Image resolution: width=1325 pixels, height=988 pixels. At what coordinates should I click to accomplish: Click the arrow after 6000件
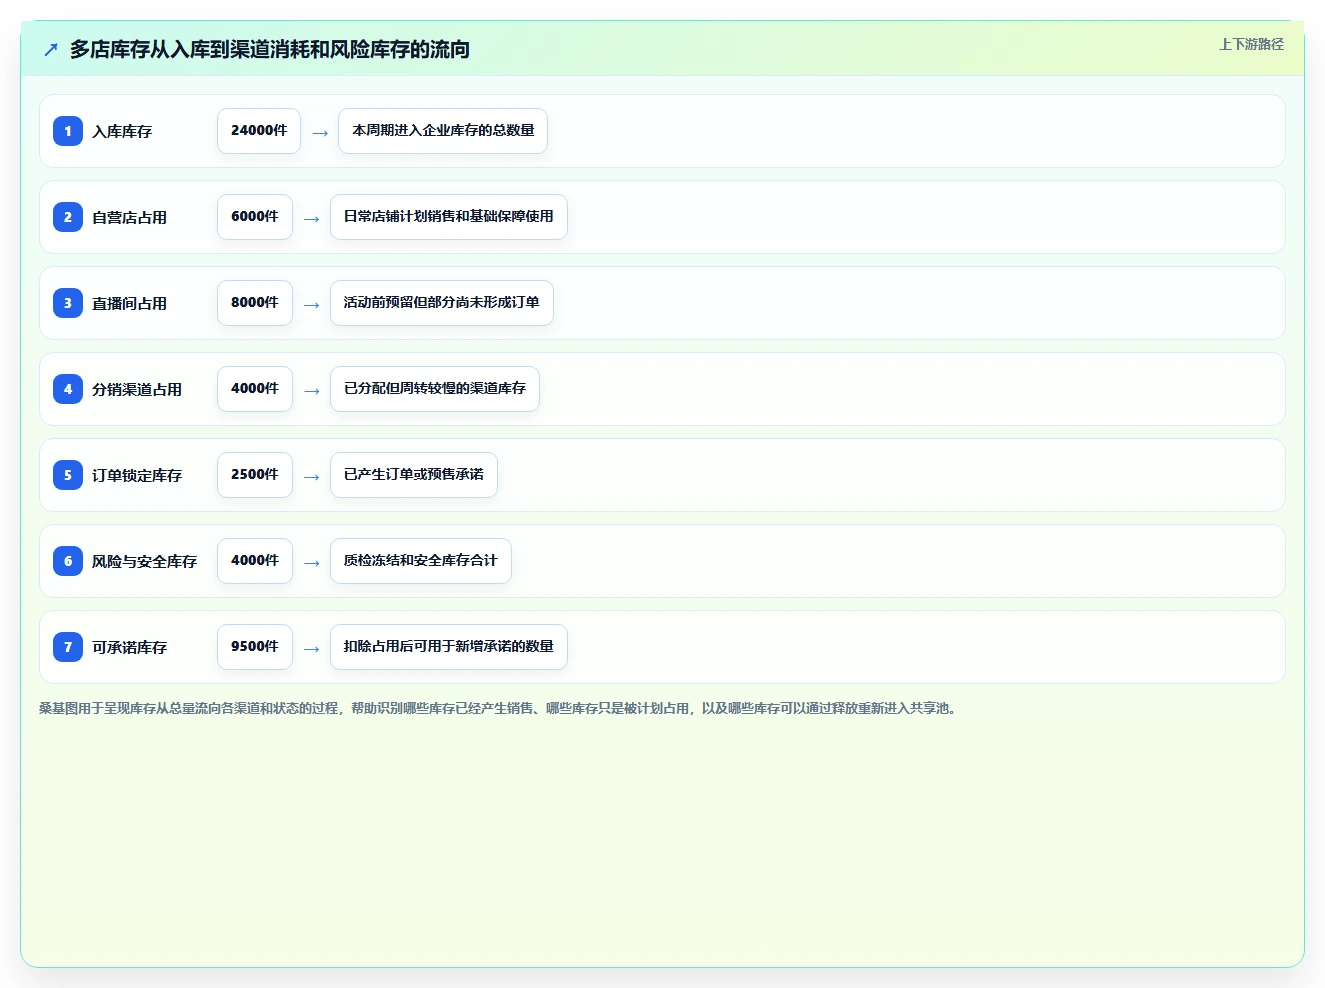pos(312,218)
